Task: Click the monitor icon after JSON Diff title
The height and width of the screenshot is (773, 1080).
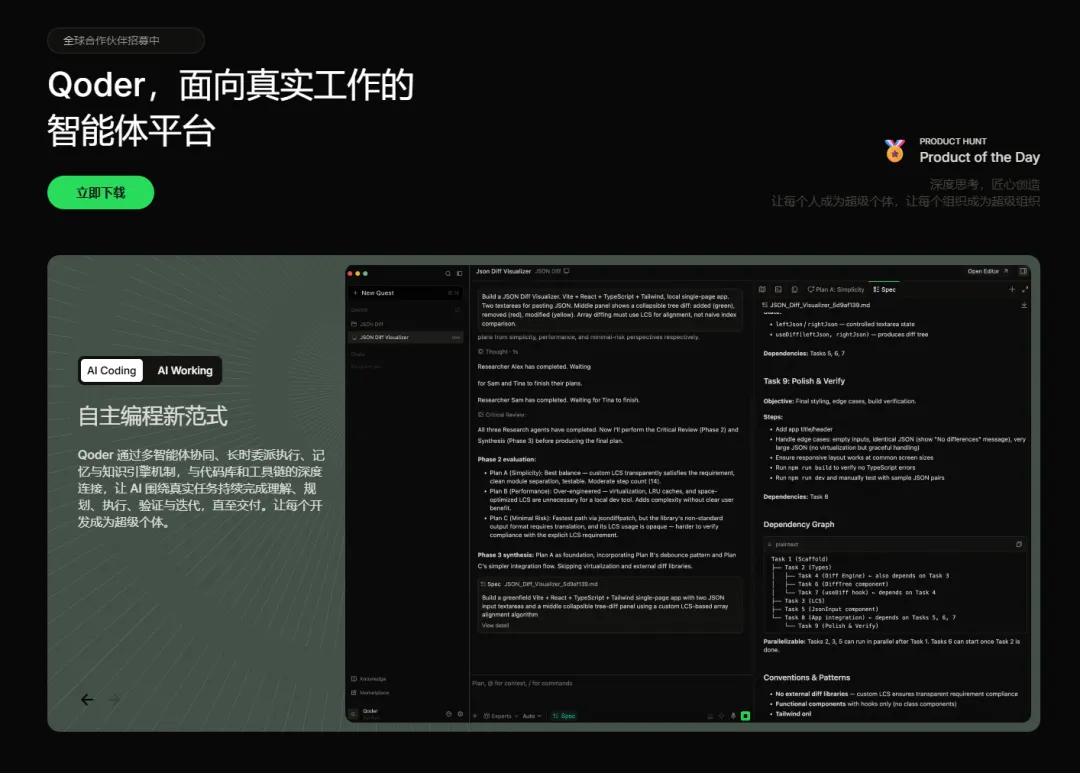Action: point(567,271)
